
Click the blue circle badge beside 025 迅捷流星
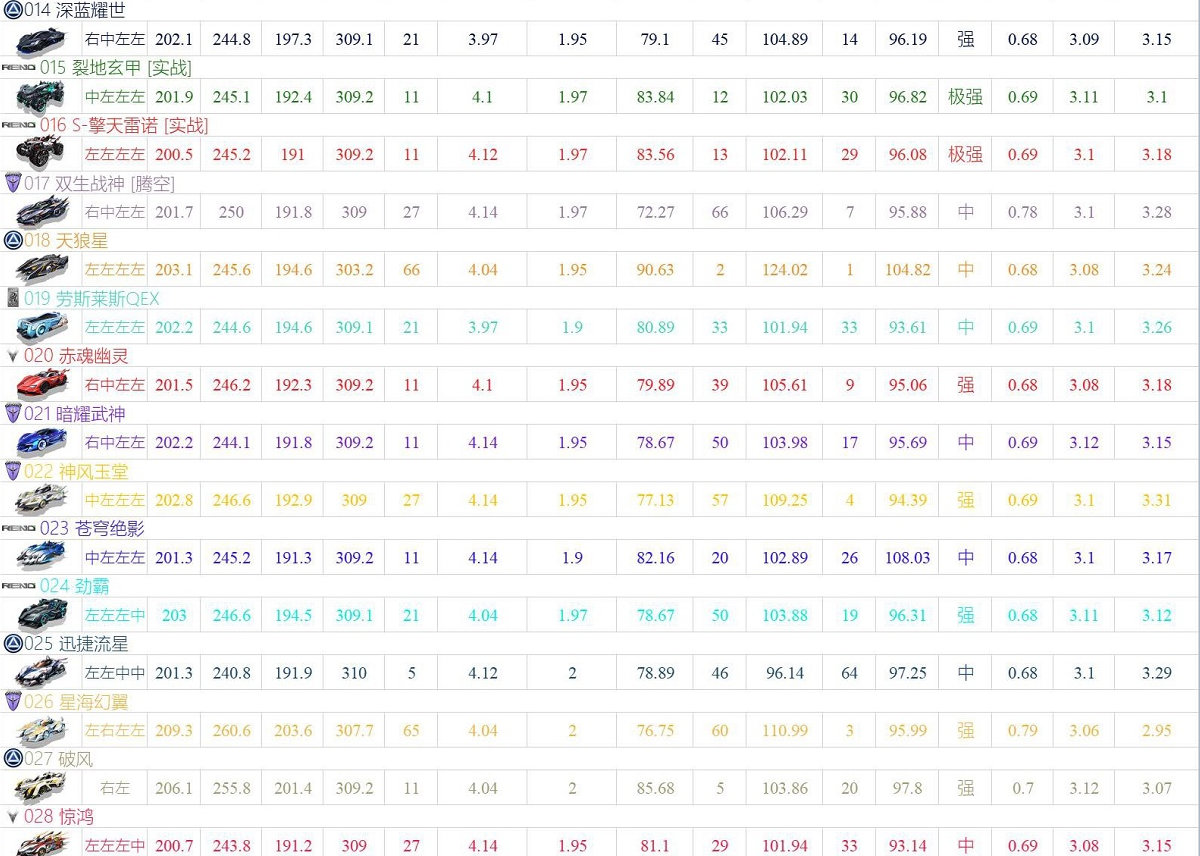pos(12,643)
